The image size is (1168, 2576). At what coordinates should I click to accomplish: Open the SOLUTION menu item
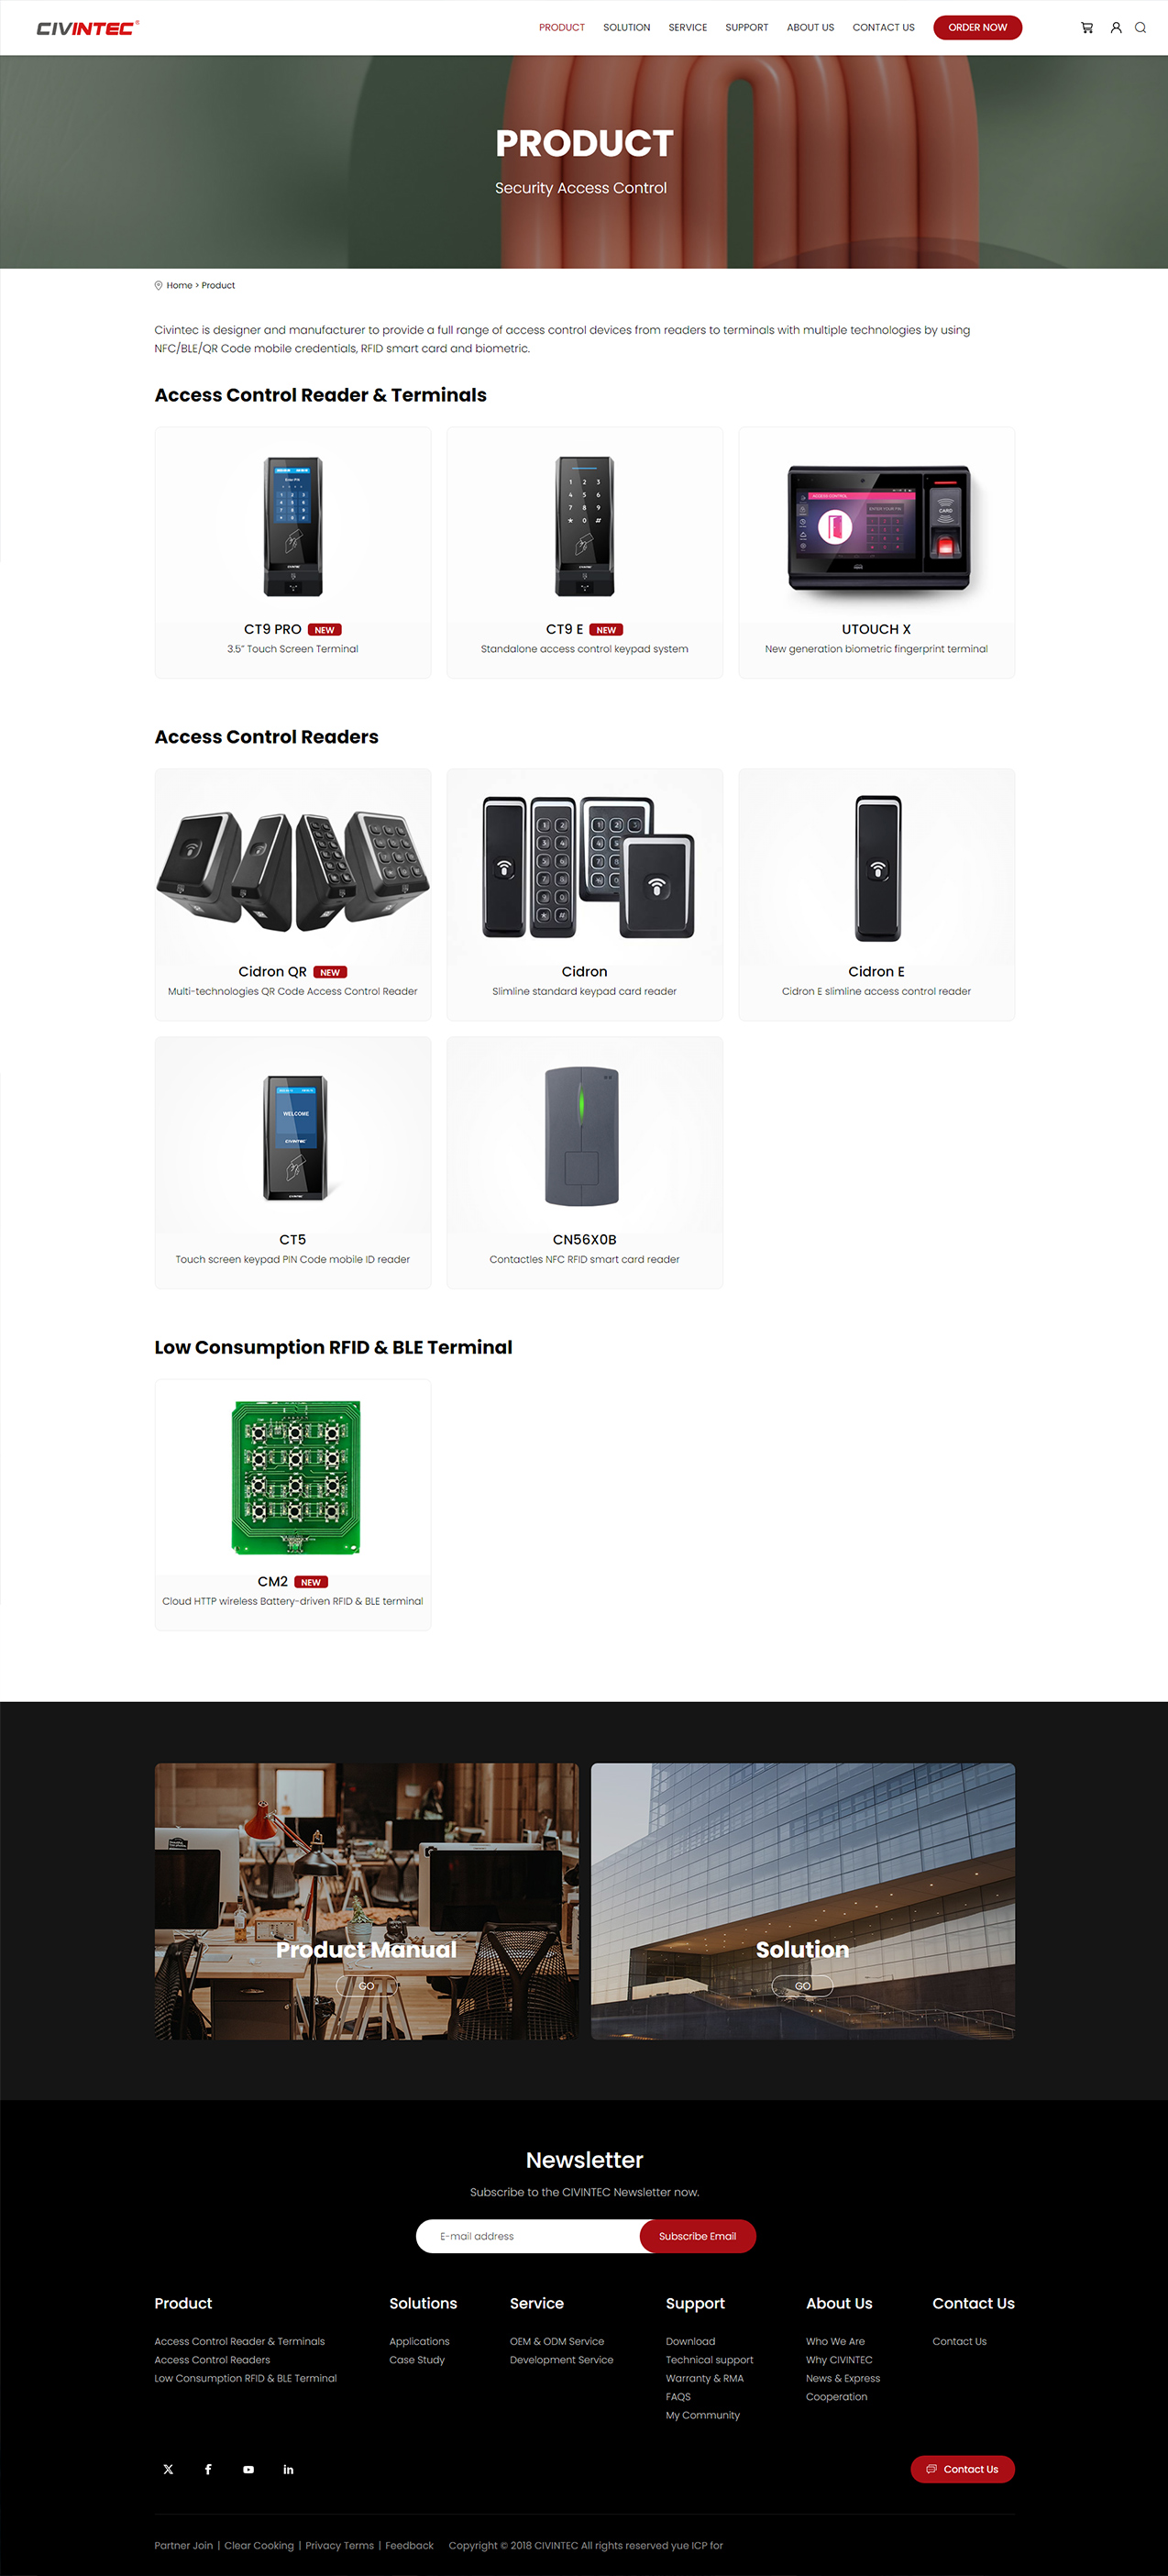626,28
